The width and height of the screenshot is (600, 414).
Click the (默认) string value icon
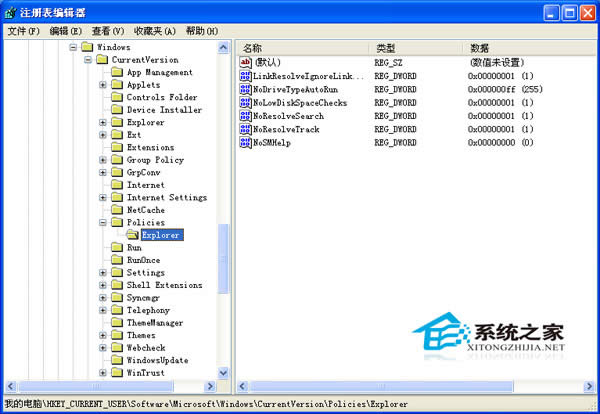pos(245,62)
